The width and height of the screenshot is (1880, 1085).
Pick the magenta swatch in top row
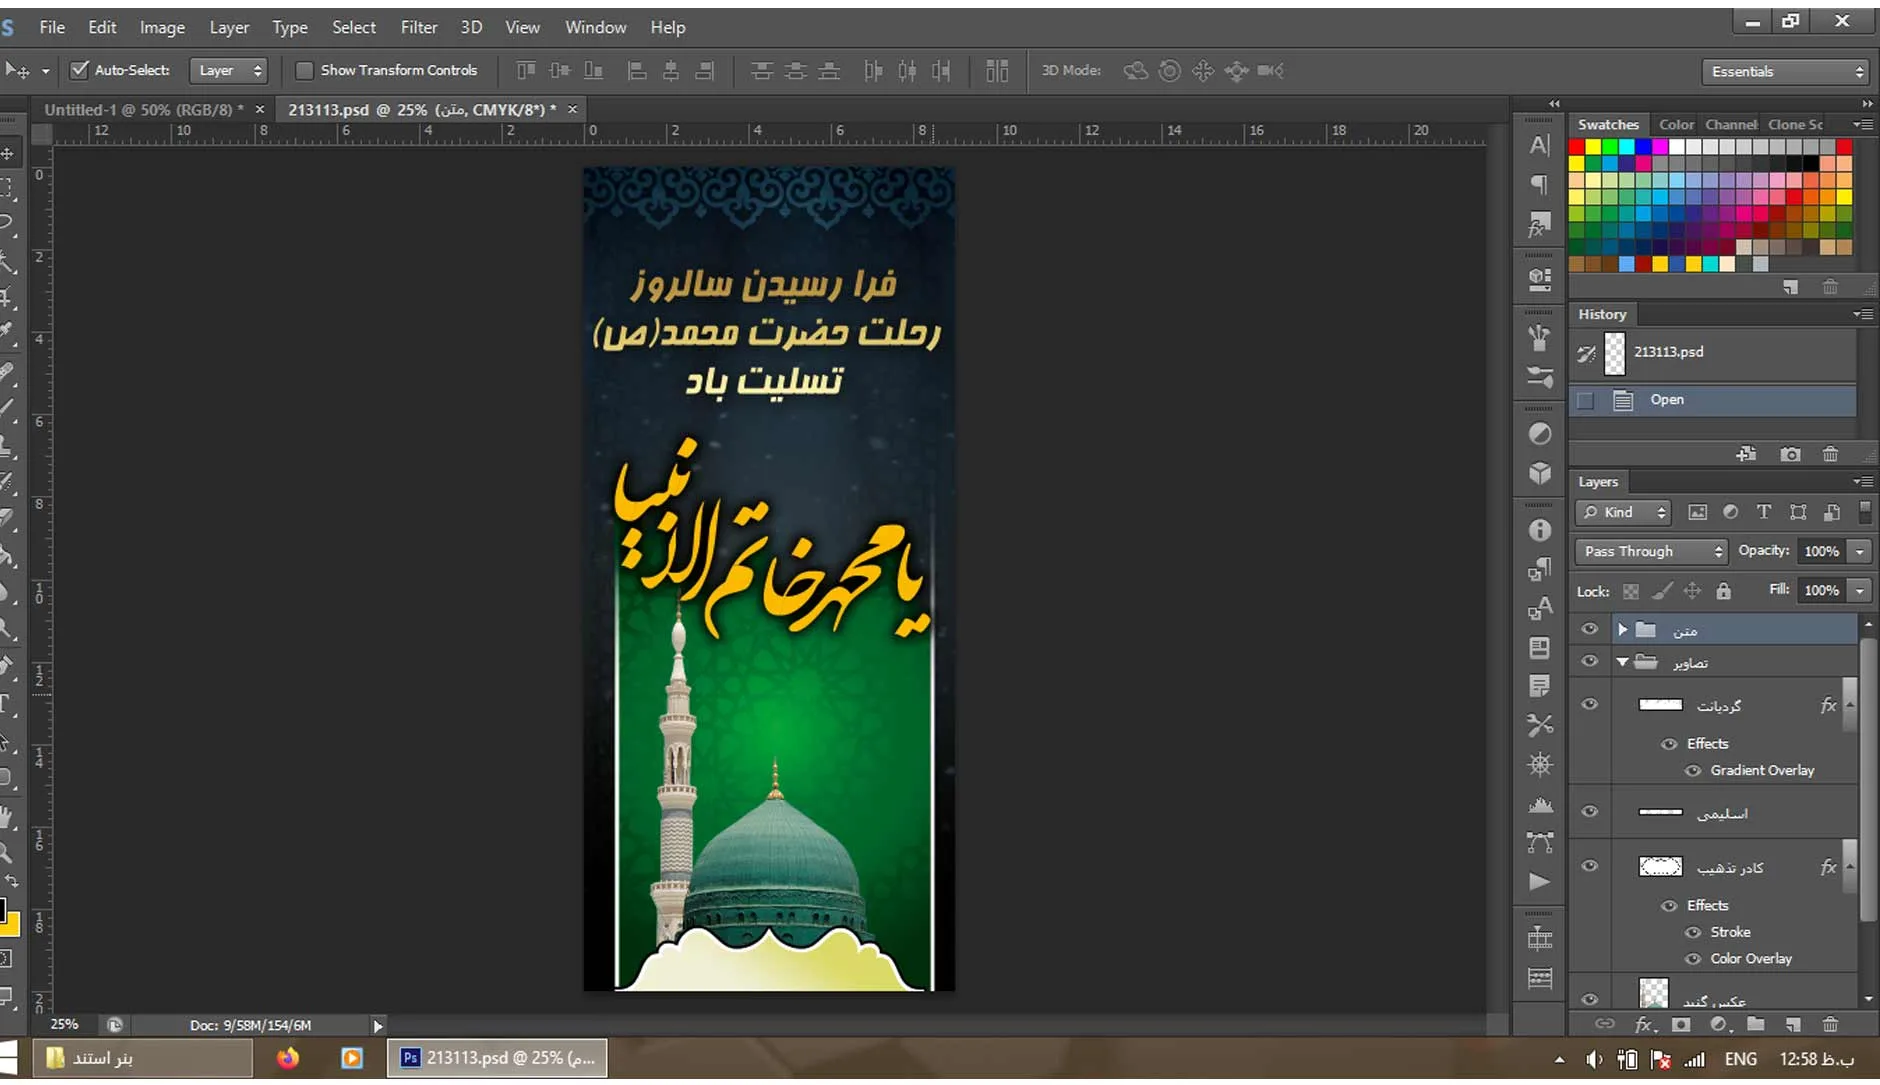tap(1660, 147)
